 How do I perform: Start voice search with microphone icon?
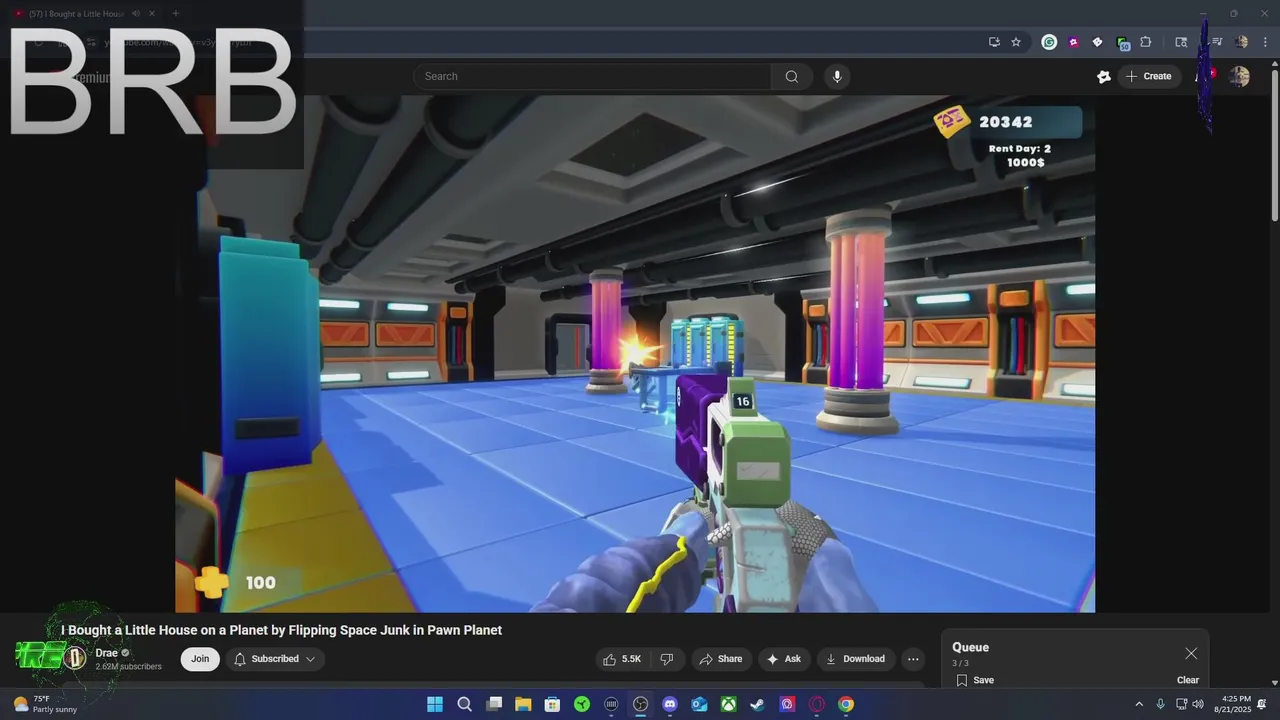point(837,76)
